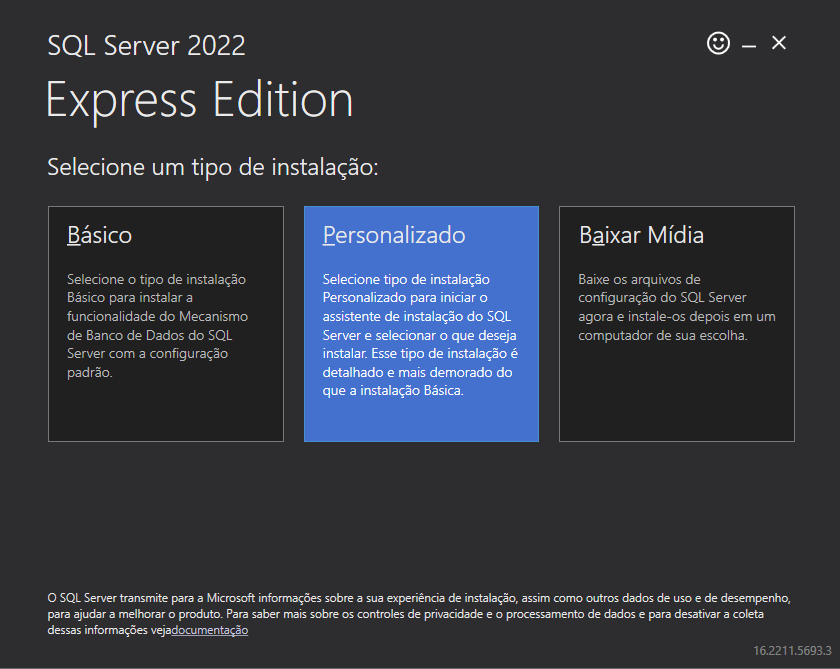Close the SQL Server installer window
The width and height of the screenshot is (840, 669).
pyautogui.click(x=779, y=43)
